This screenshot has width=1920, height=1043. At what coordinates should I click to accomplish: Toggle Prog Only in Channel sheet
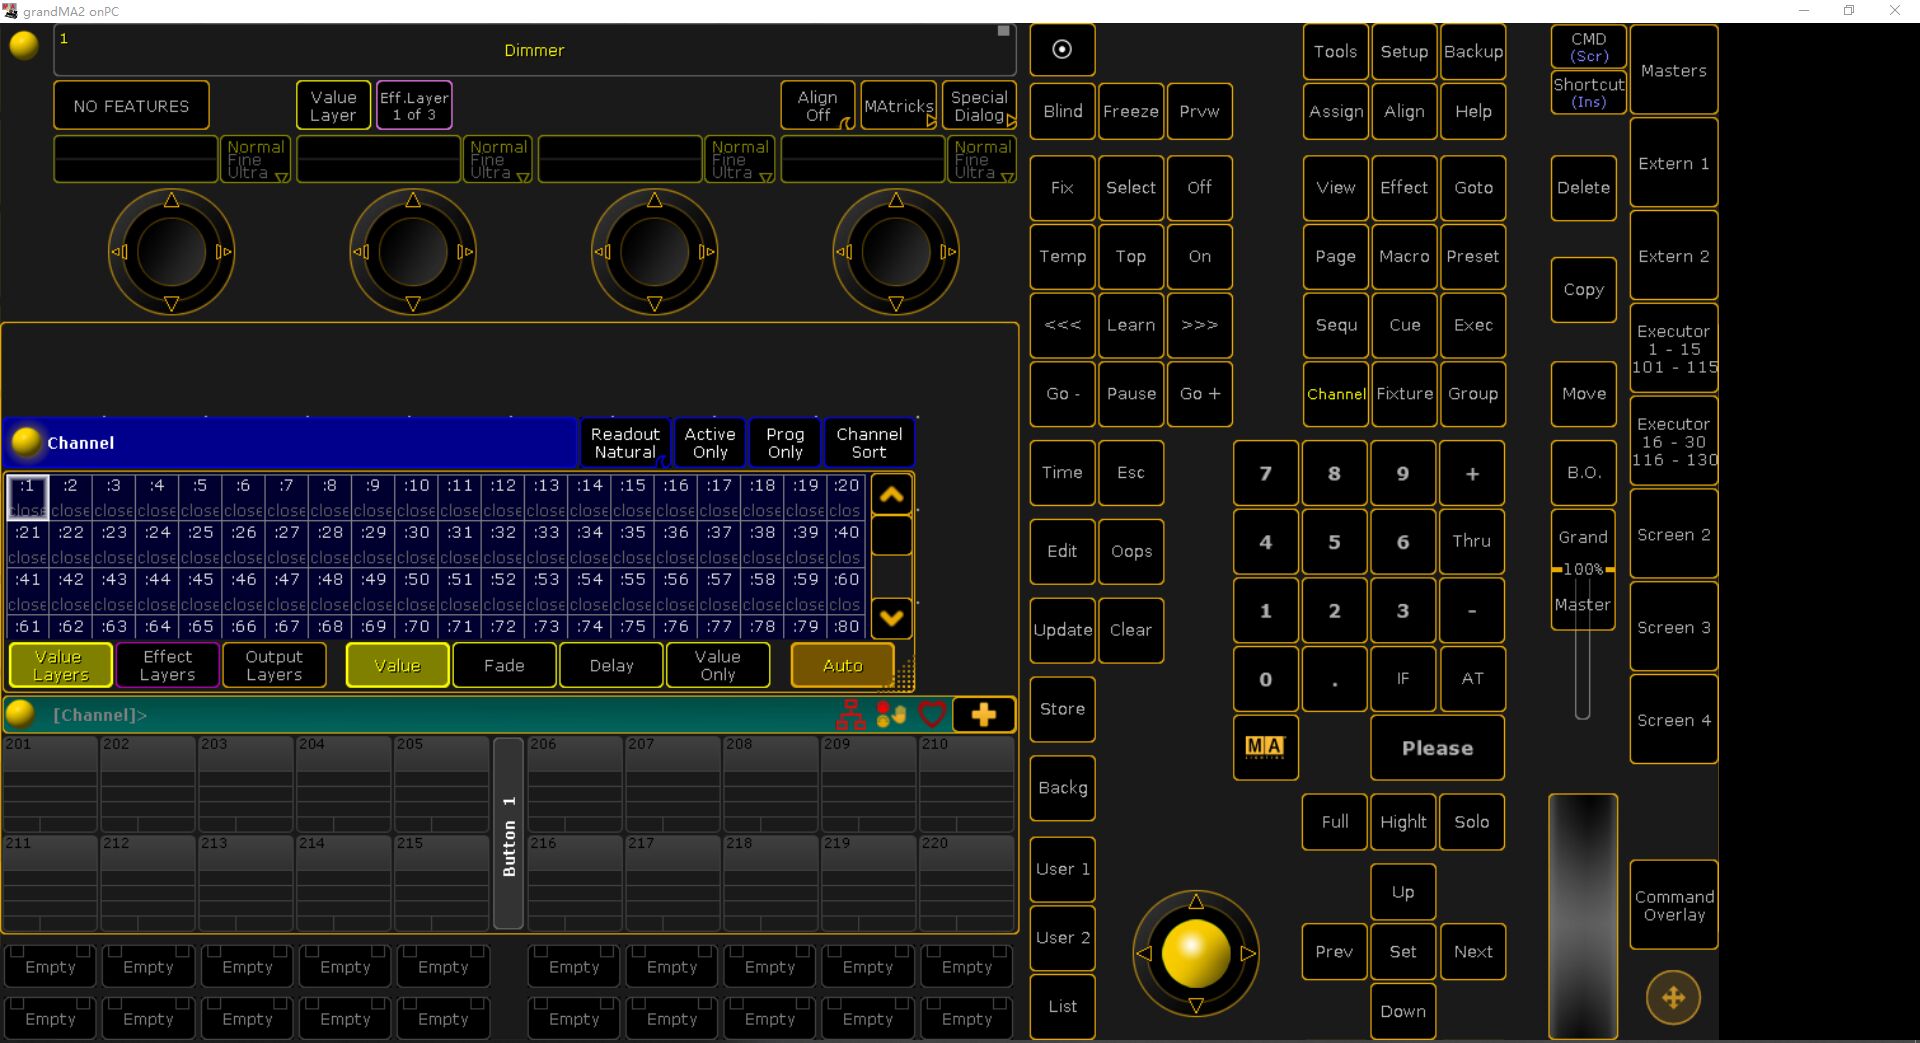[785, 442]
